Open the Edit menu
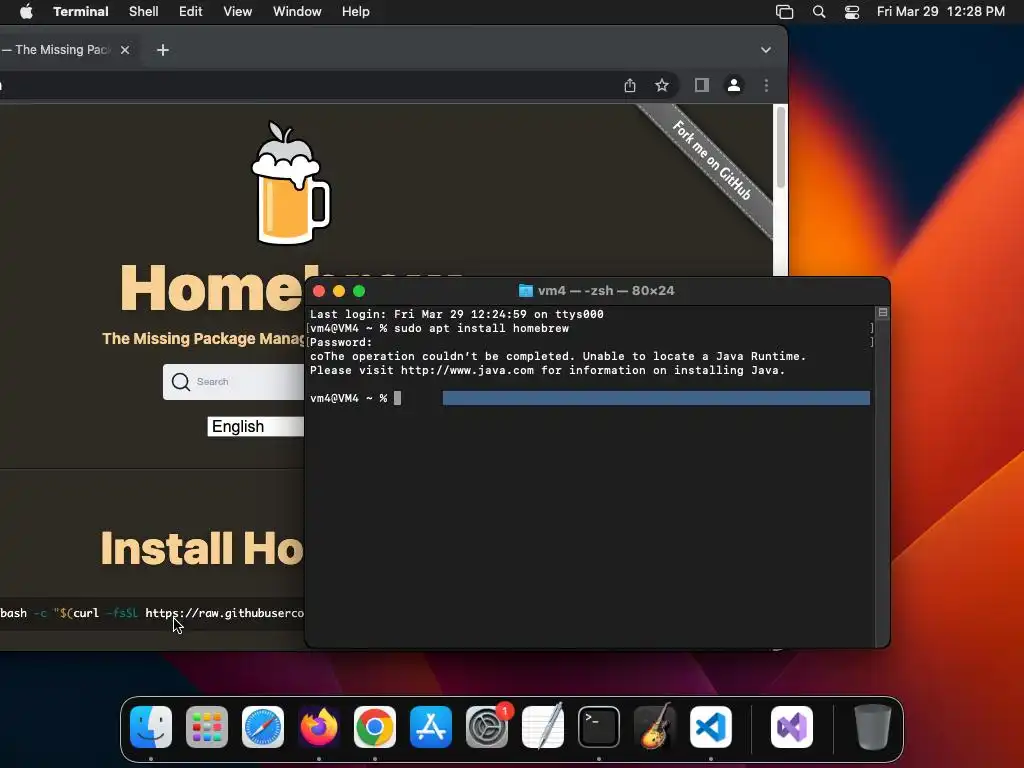1024x768 pixels. click(191, 12)
